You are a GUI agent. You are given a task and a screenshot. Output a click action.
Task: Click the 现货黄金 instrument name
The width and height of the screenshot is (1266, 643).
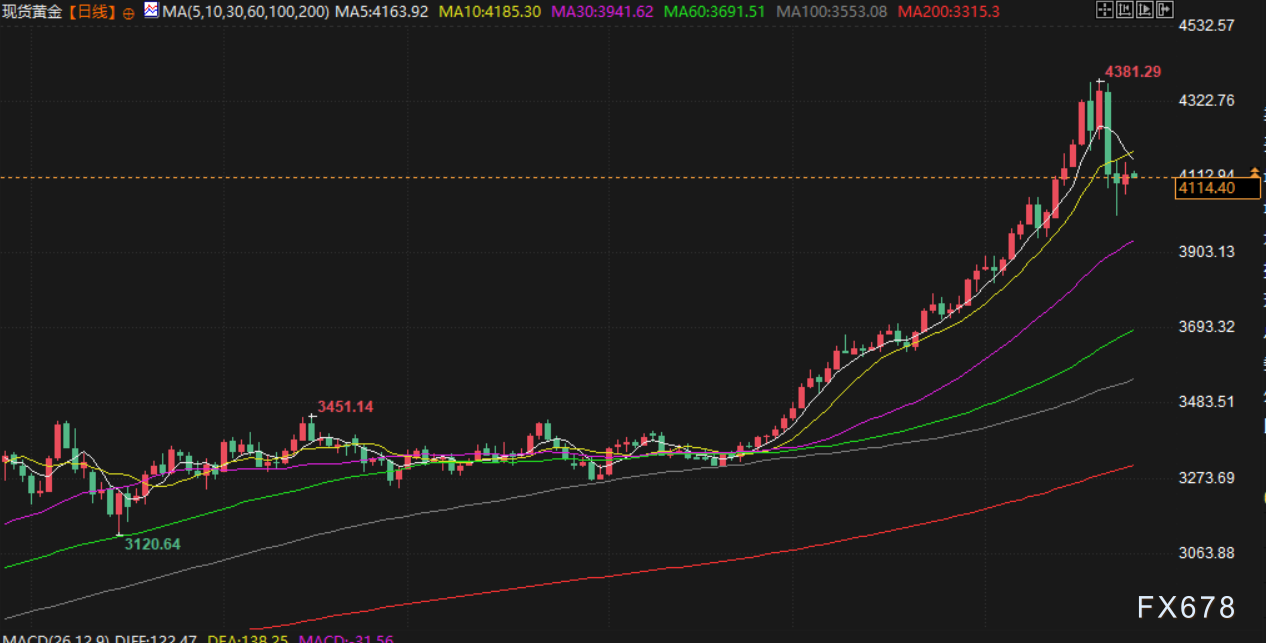point(34,12)
